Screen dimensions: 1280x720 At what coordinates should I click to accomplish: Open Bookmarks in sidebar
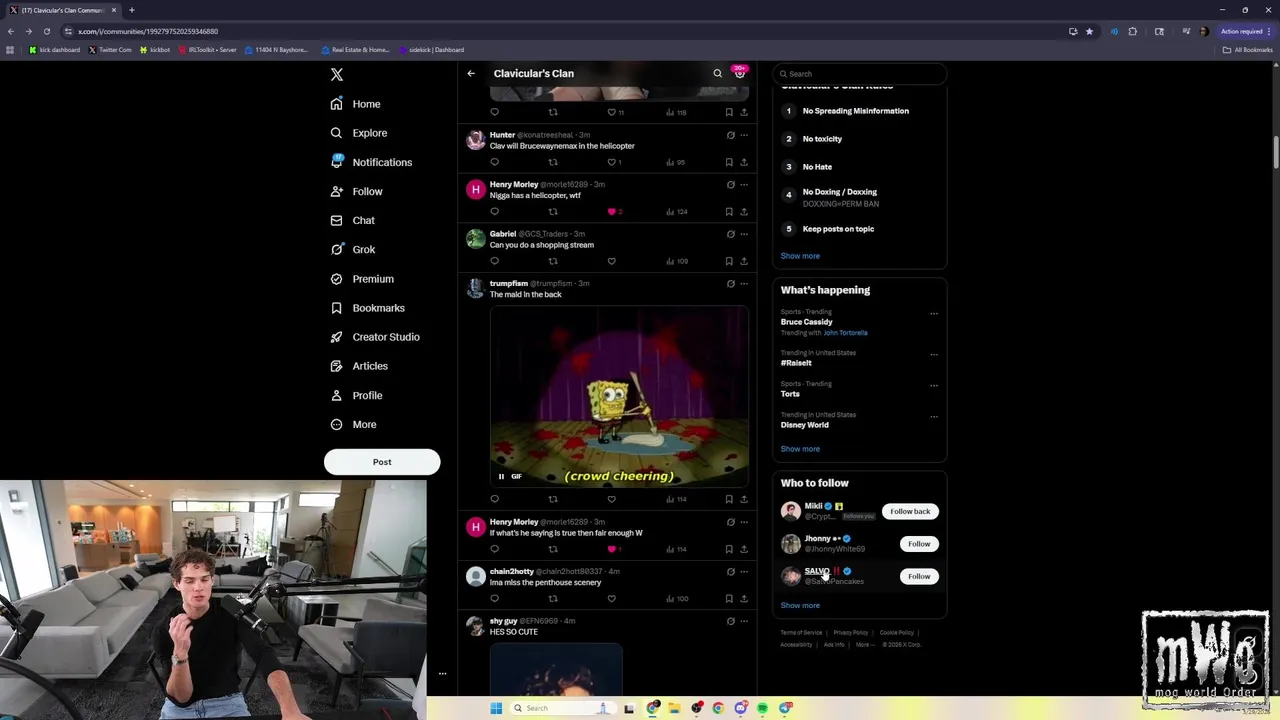click(x=367, y=308)
